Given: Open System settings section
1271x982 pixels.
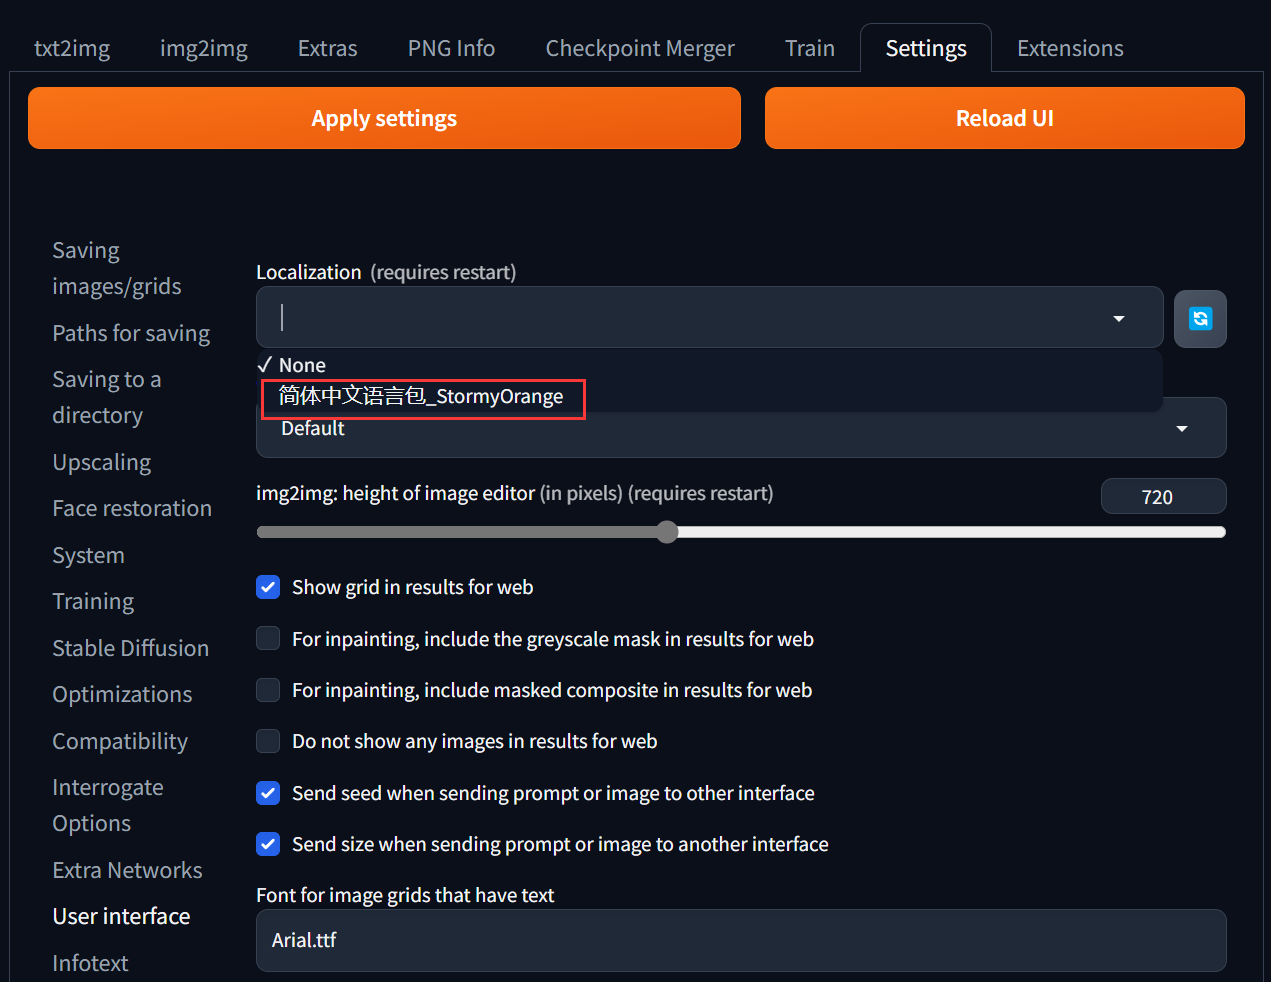Looking at the screenshot, I should pos(88,555).
